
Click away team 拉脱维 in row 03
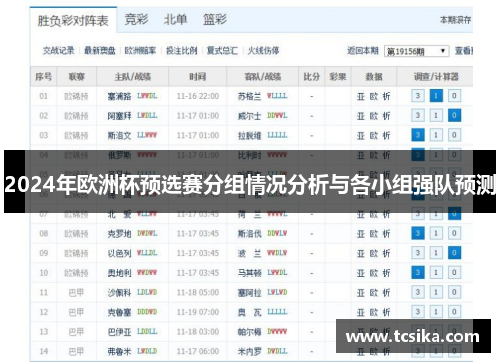(249, 136)
